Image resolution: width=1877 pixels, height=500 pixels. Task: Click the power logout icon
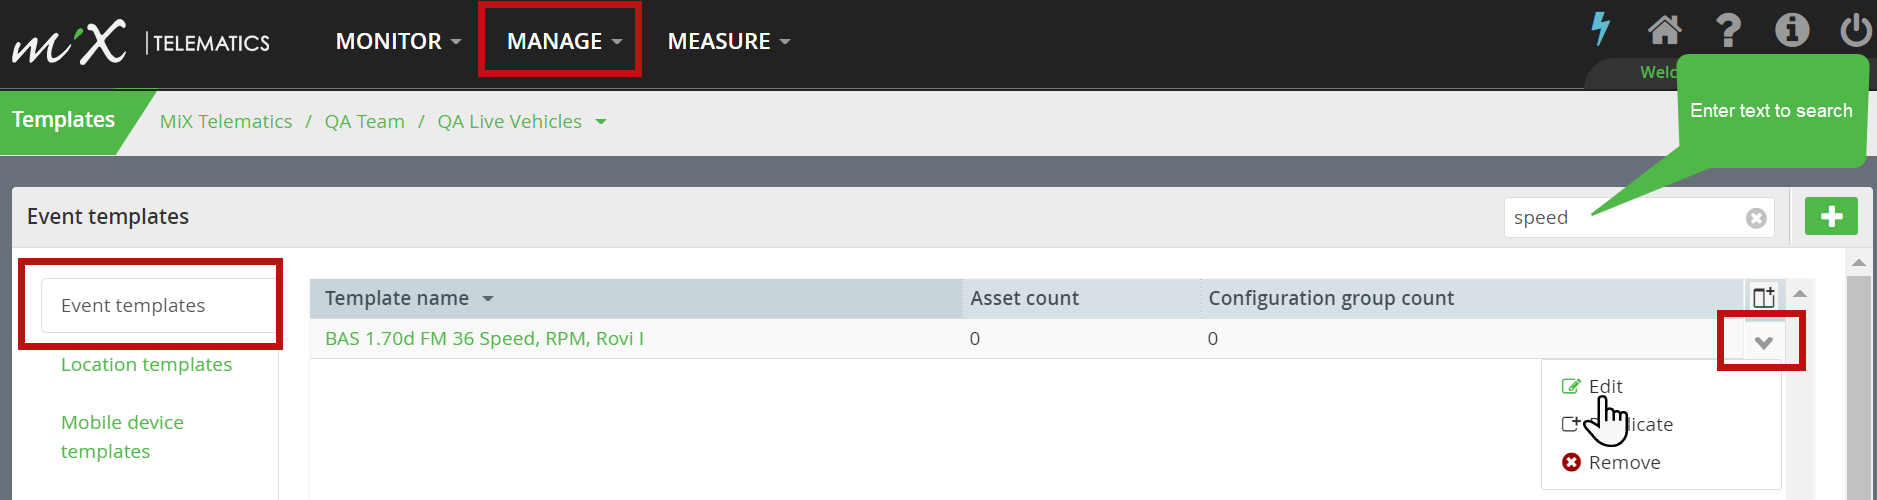click(x=1857, y=30)
